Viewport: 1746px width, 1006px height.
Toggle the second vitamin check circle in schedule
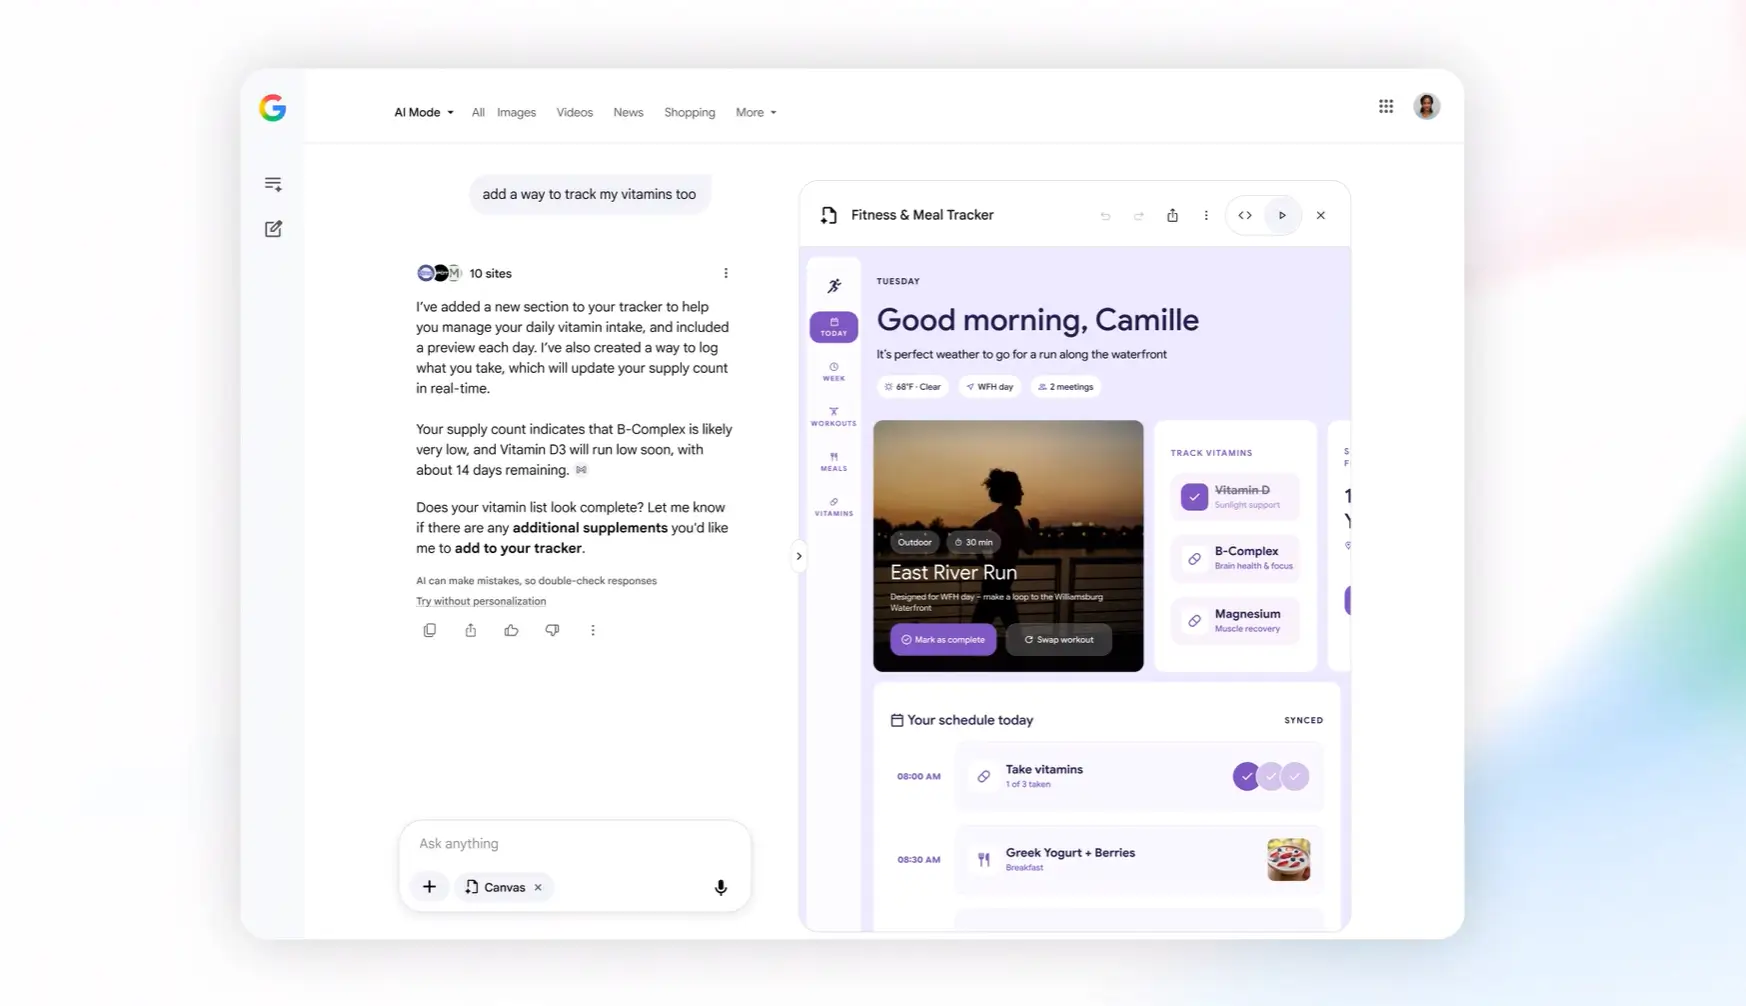pyautogui.click(x=1271, y=776)
